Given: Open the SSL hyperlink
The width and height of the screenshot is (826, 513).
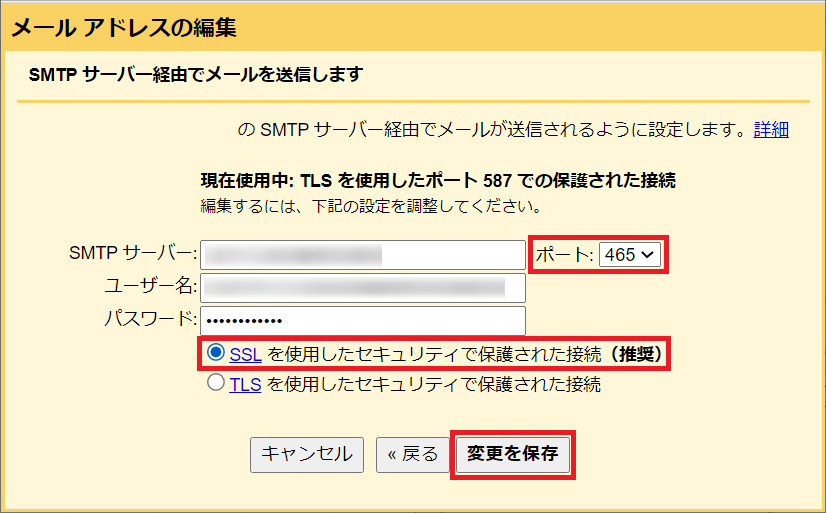Looking at the screenshot, I should tap(245, 353).
